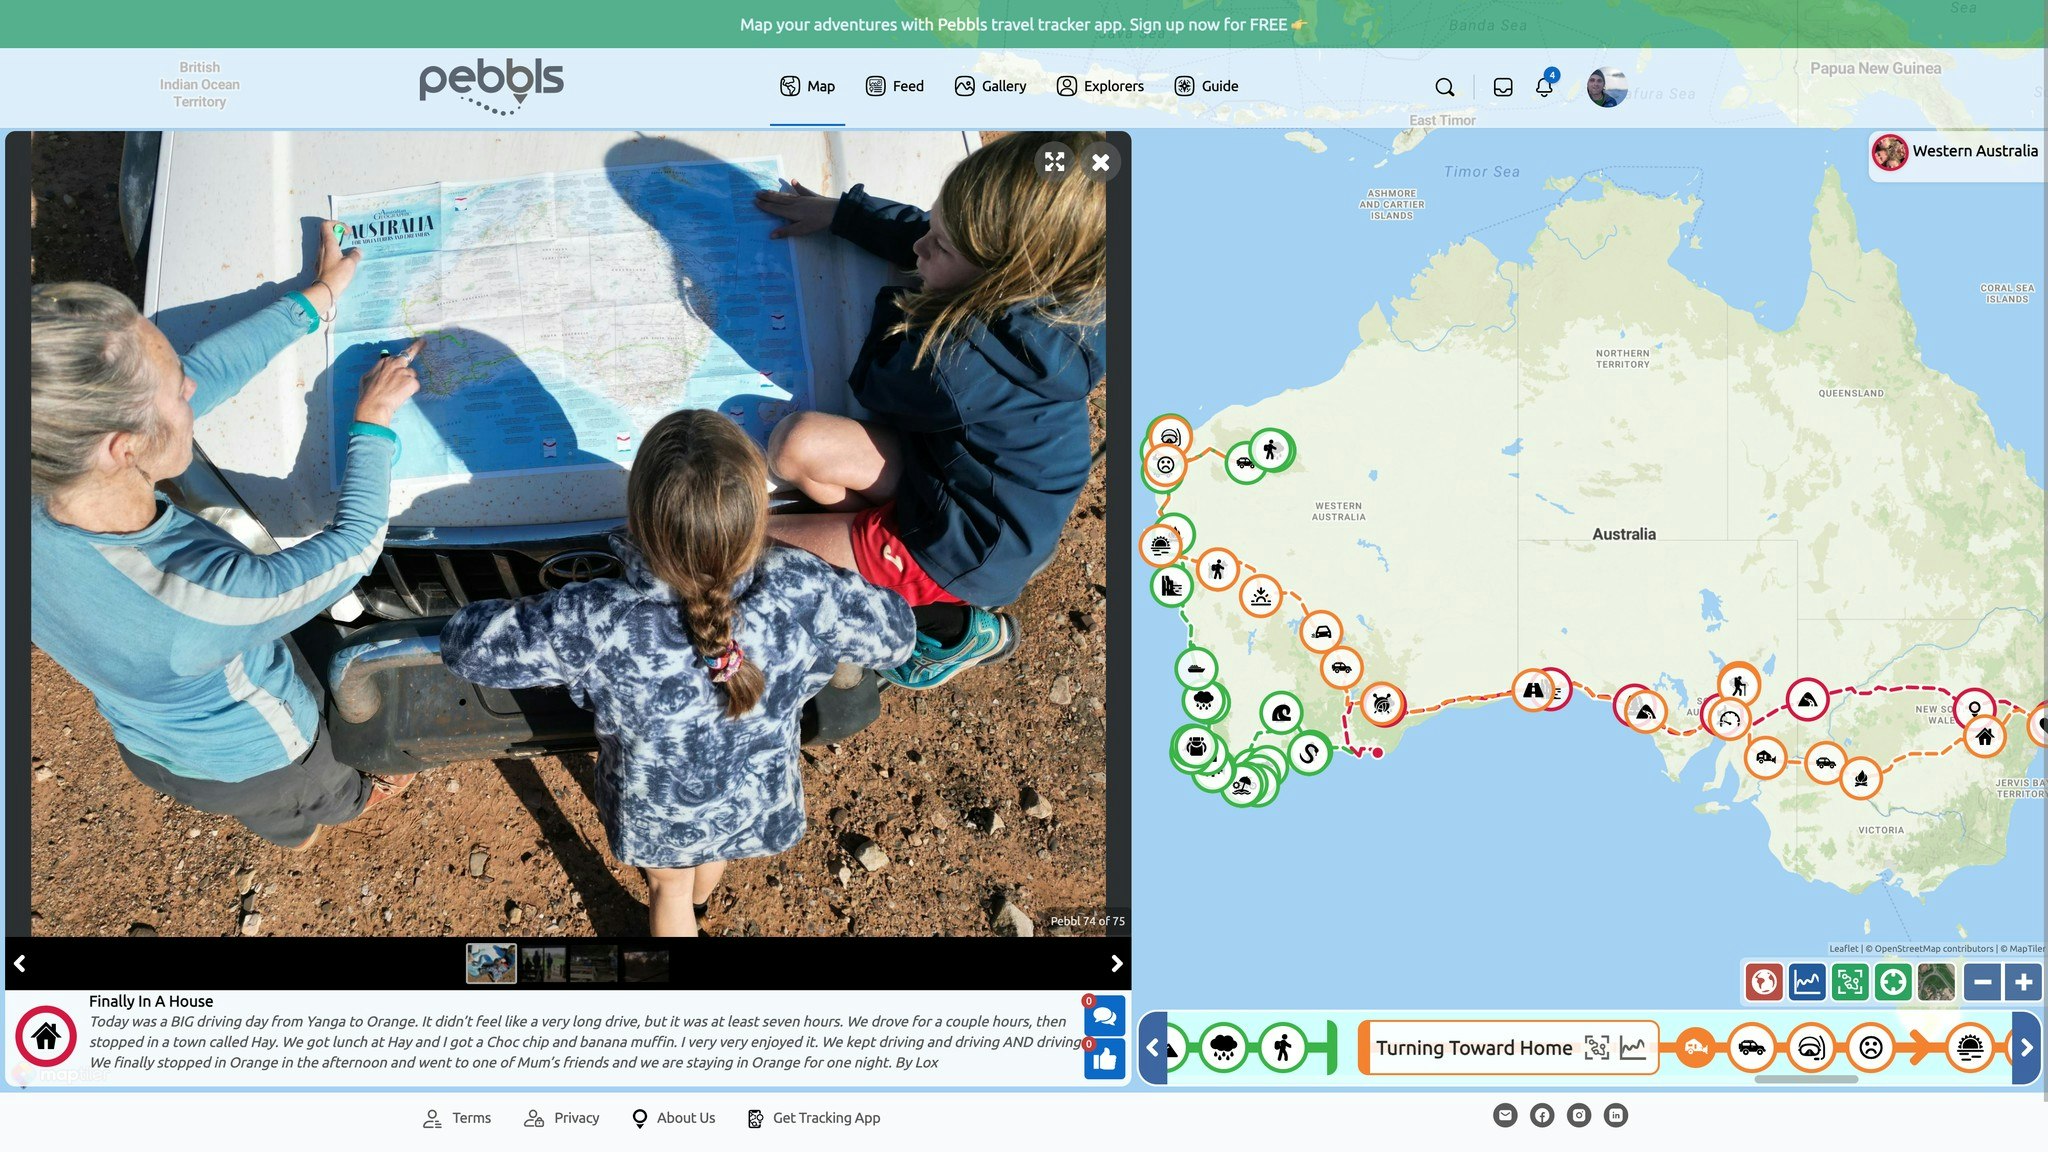The height and width of the screenshot is (1152, 2048).
Task: Select the first photo thumbnail
Action: click(491, 964)
